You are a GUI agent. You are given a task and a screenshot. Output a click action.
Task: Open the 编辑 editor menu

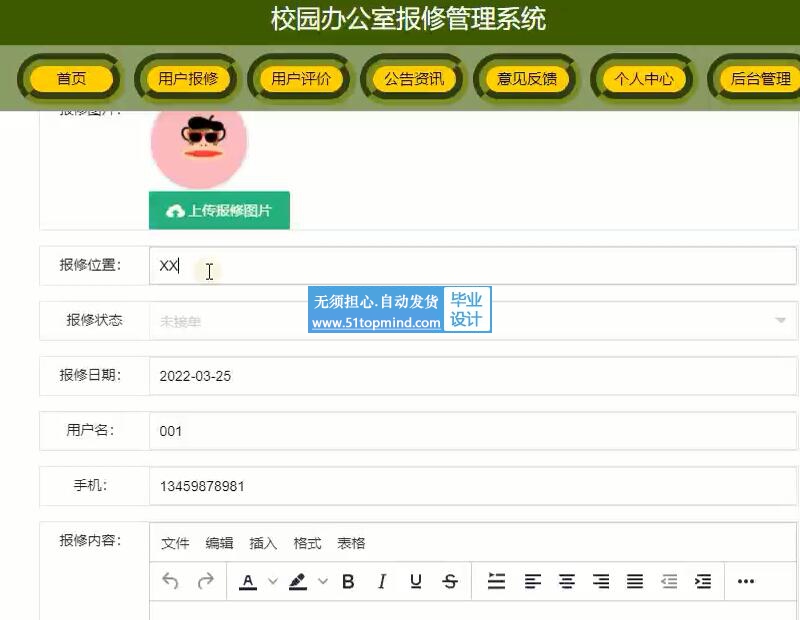tap(219, 543)
